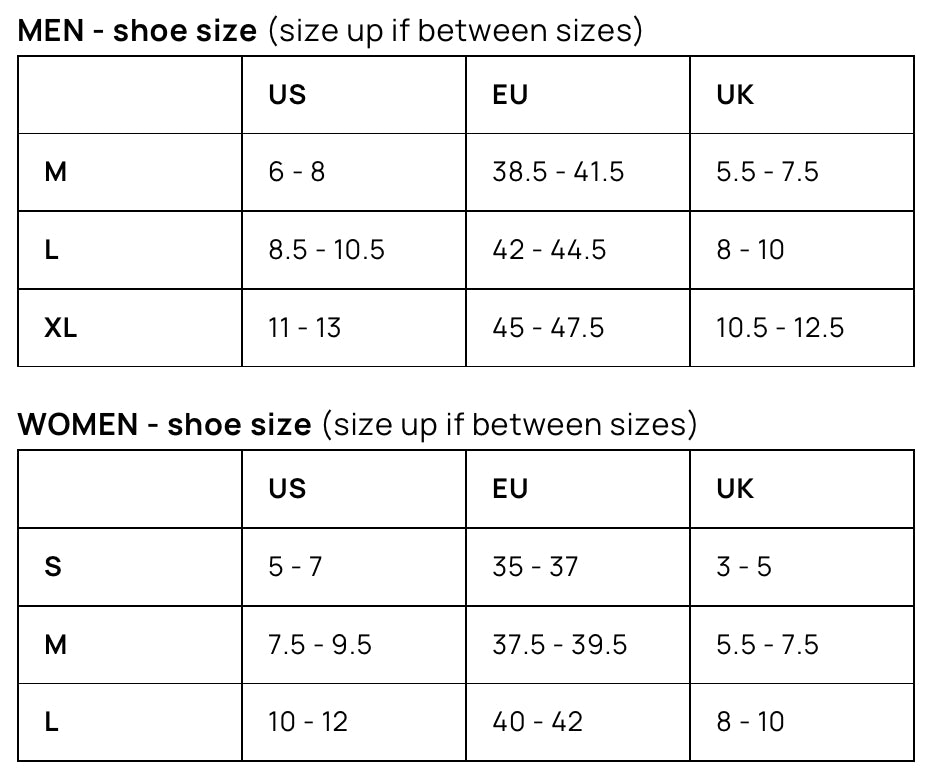Click men's EU 42 - 44.5 cell
This screenshot has height=782, width=930.
point(549,250)
